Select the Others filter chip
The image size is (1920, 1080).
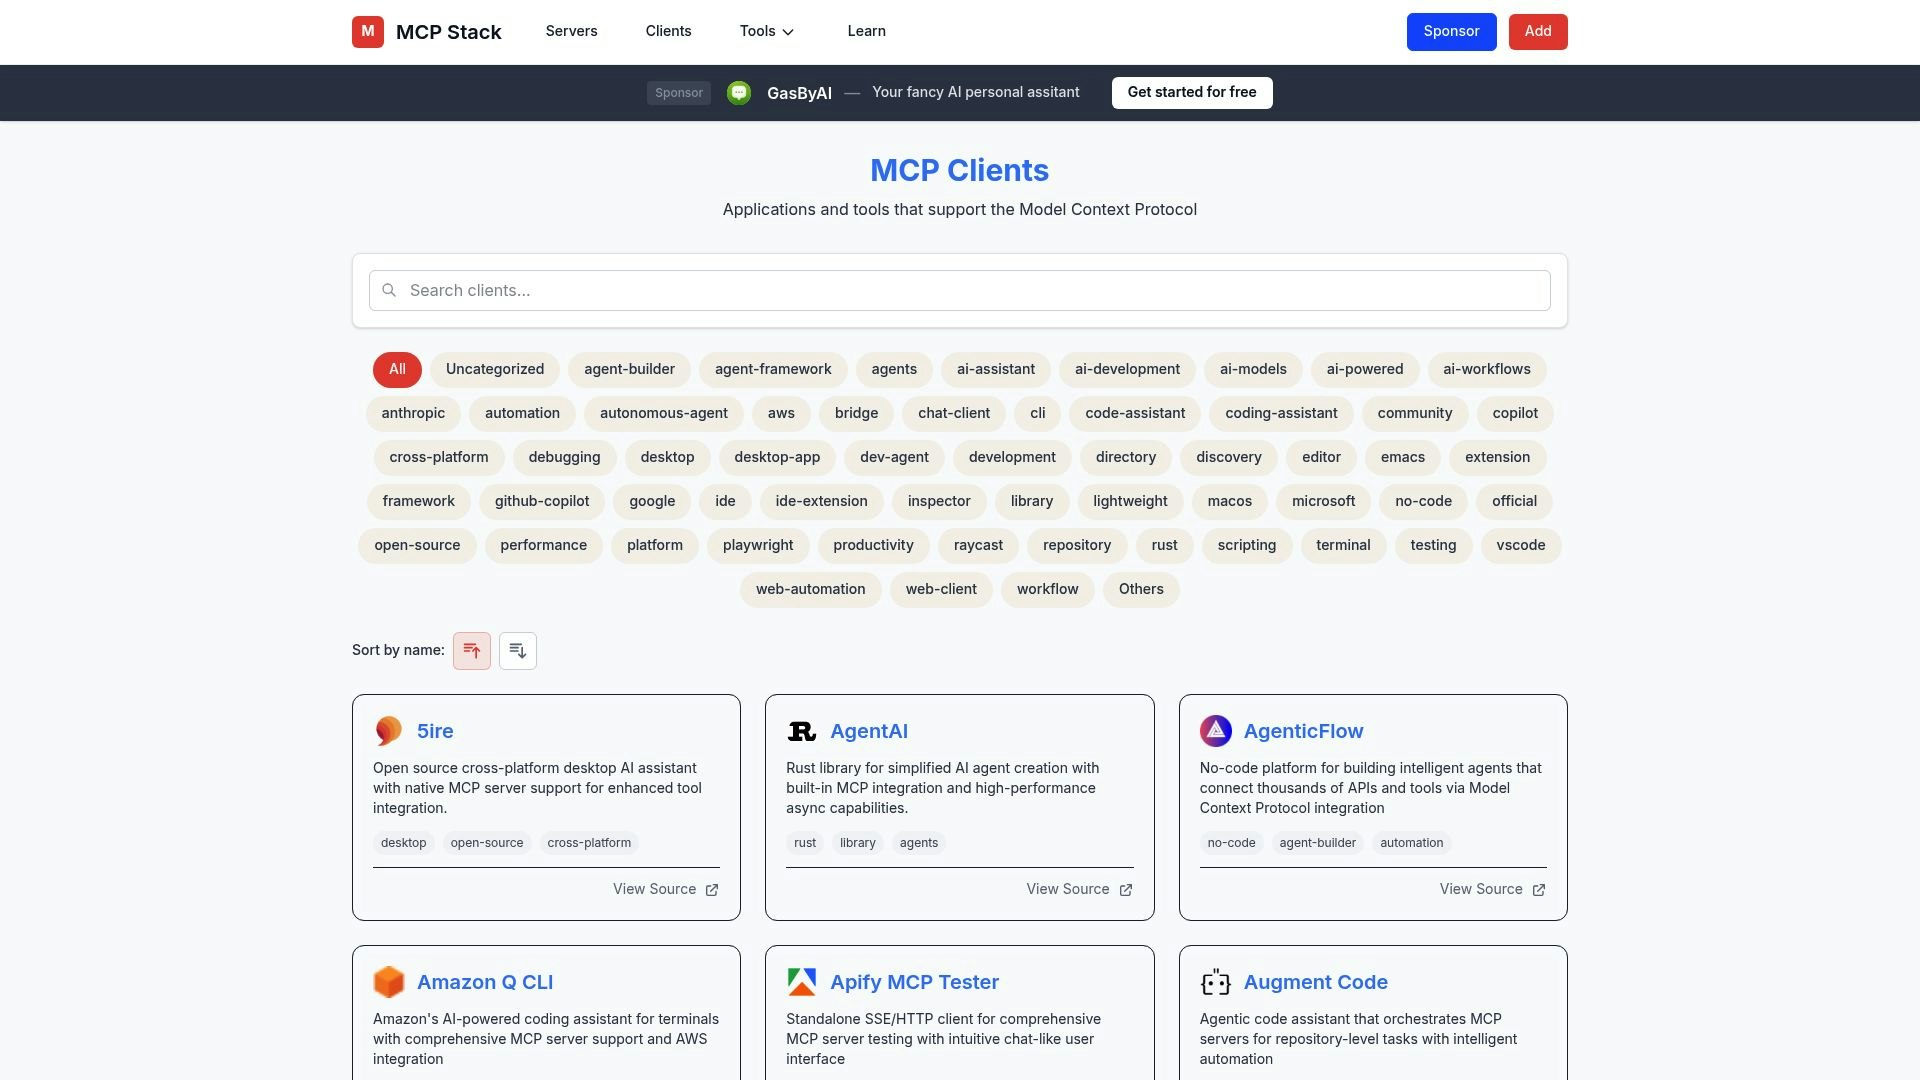click(x=1141, y=590)
